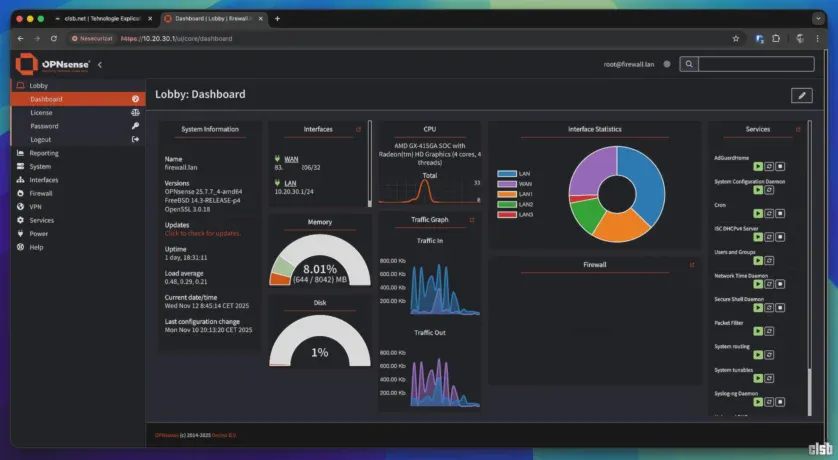This screenshot has width=838, height=460.
Task: Open the Firewall widget link icon
Action: (692, 264)
